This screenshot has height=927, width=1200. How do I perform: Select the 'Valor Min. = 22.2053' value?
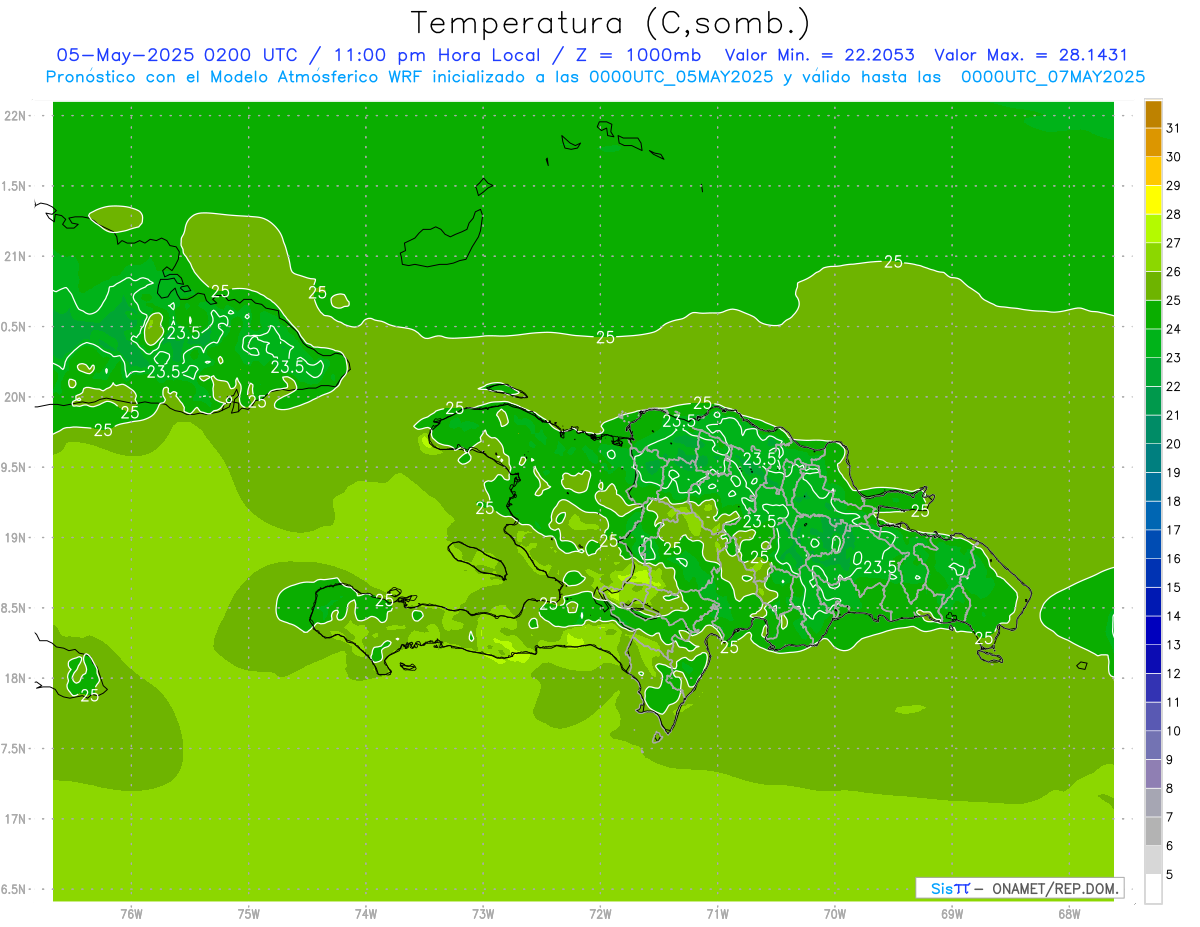[819, 55]
